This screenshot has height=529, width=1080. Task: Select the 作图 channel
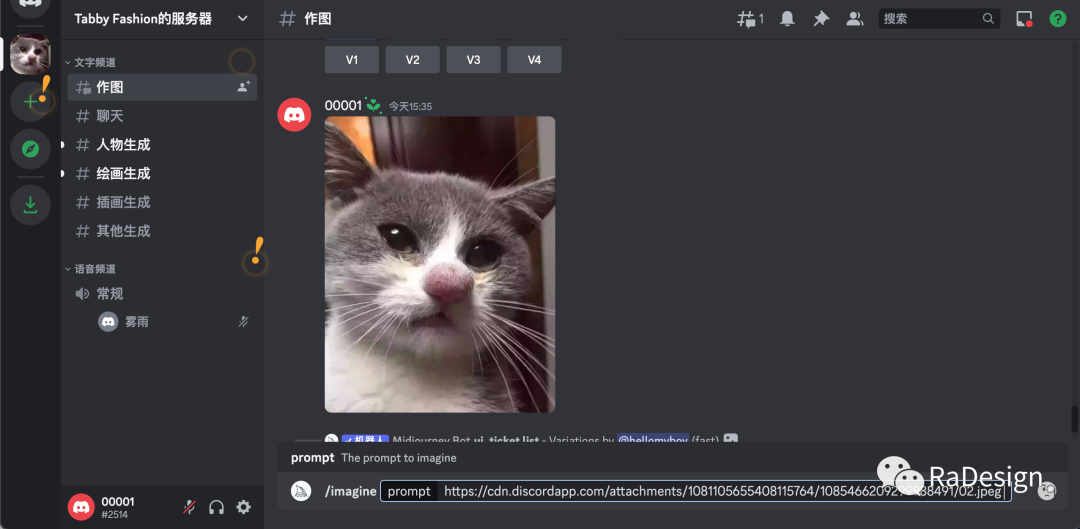[x=162, y=87]
